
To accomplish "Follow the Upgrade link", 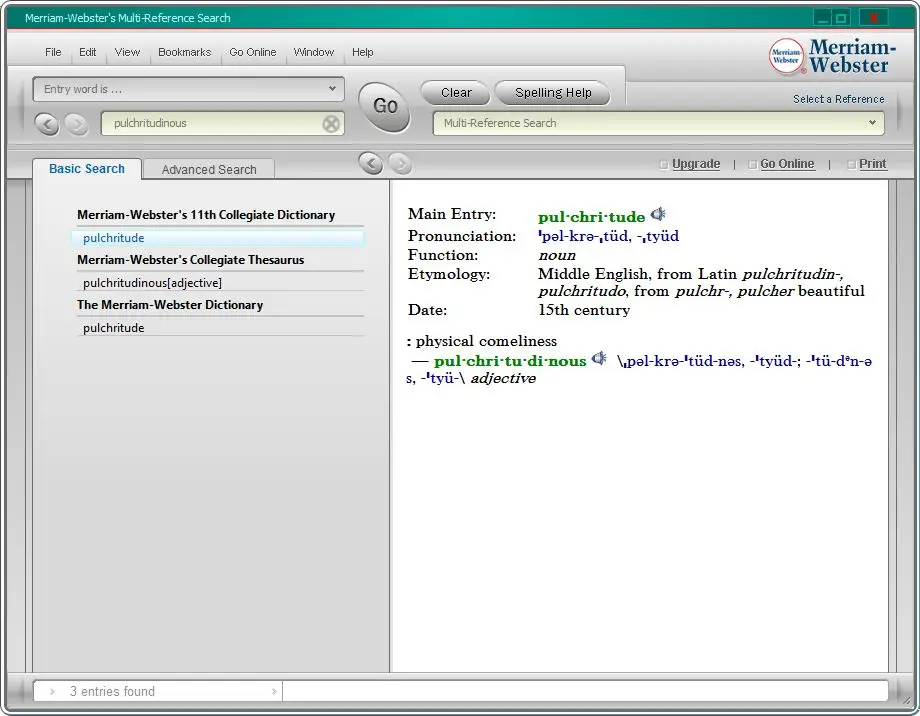I will click(696, 164).
